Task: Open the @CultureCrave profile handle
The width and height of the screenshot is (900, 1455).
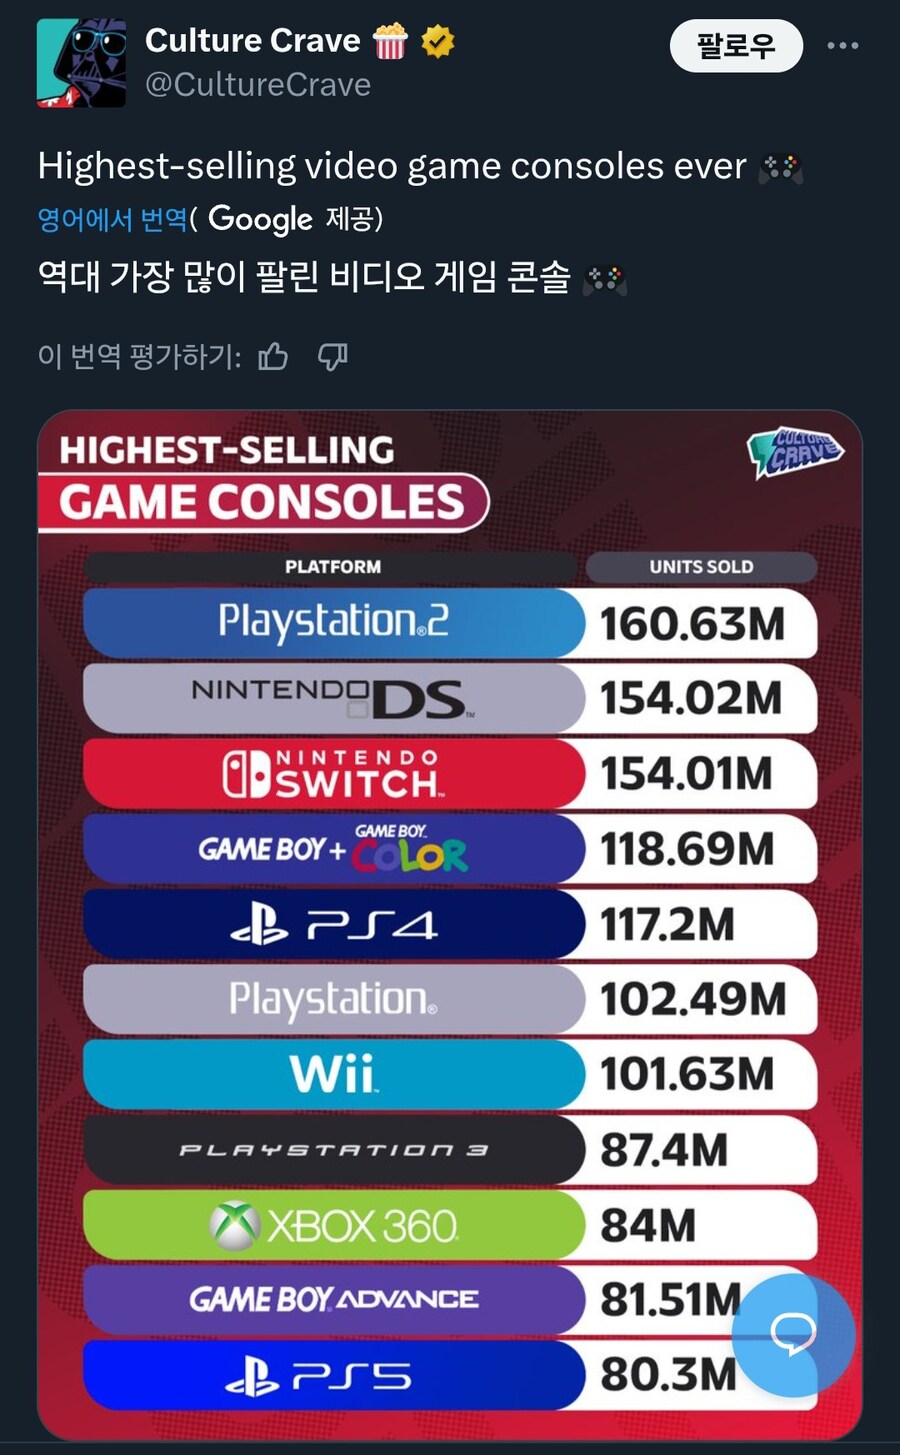Action: [258, 85]
